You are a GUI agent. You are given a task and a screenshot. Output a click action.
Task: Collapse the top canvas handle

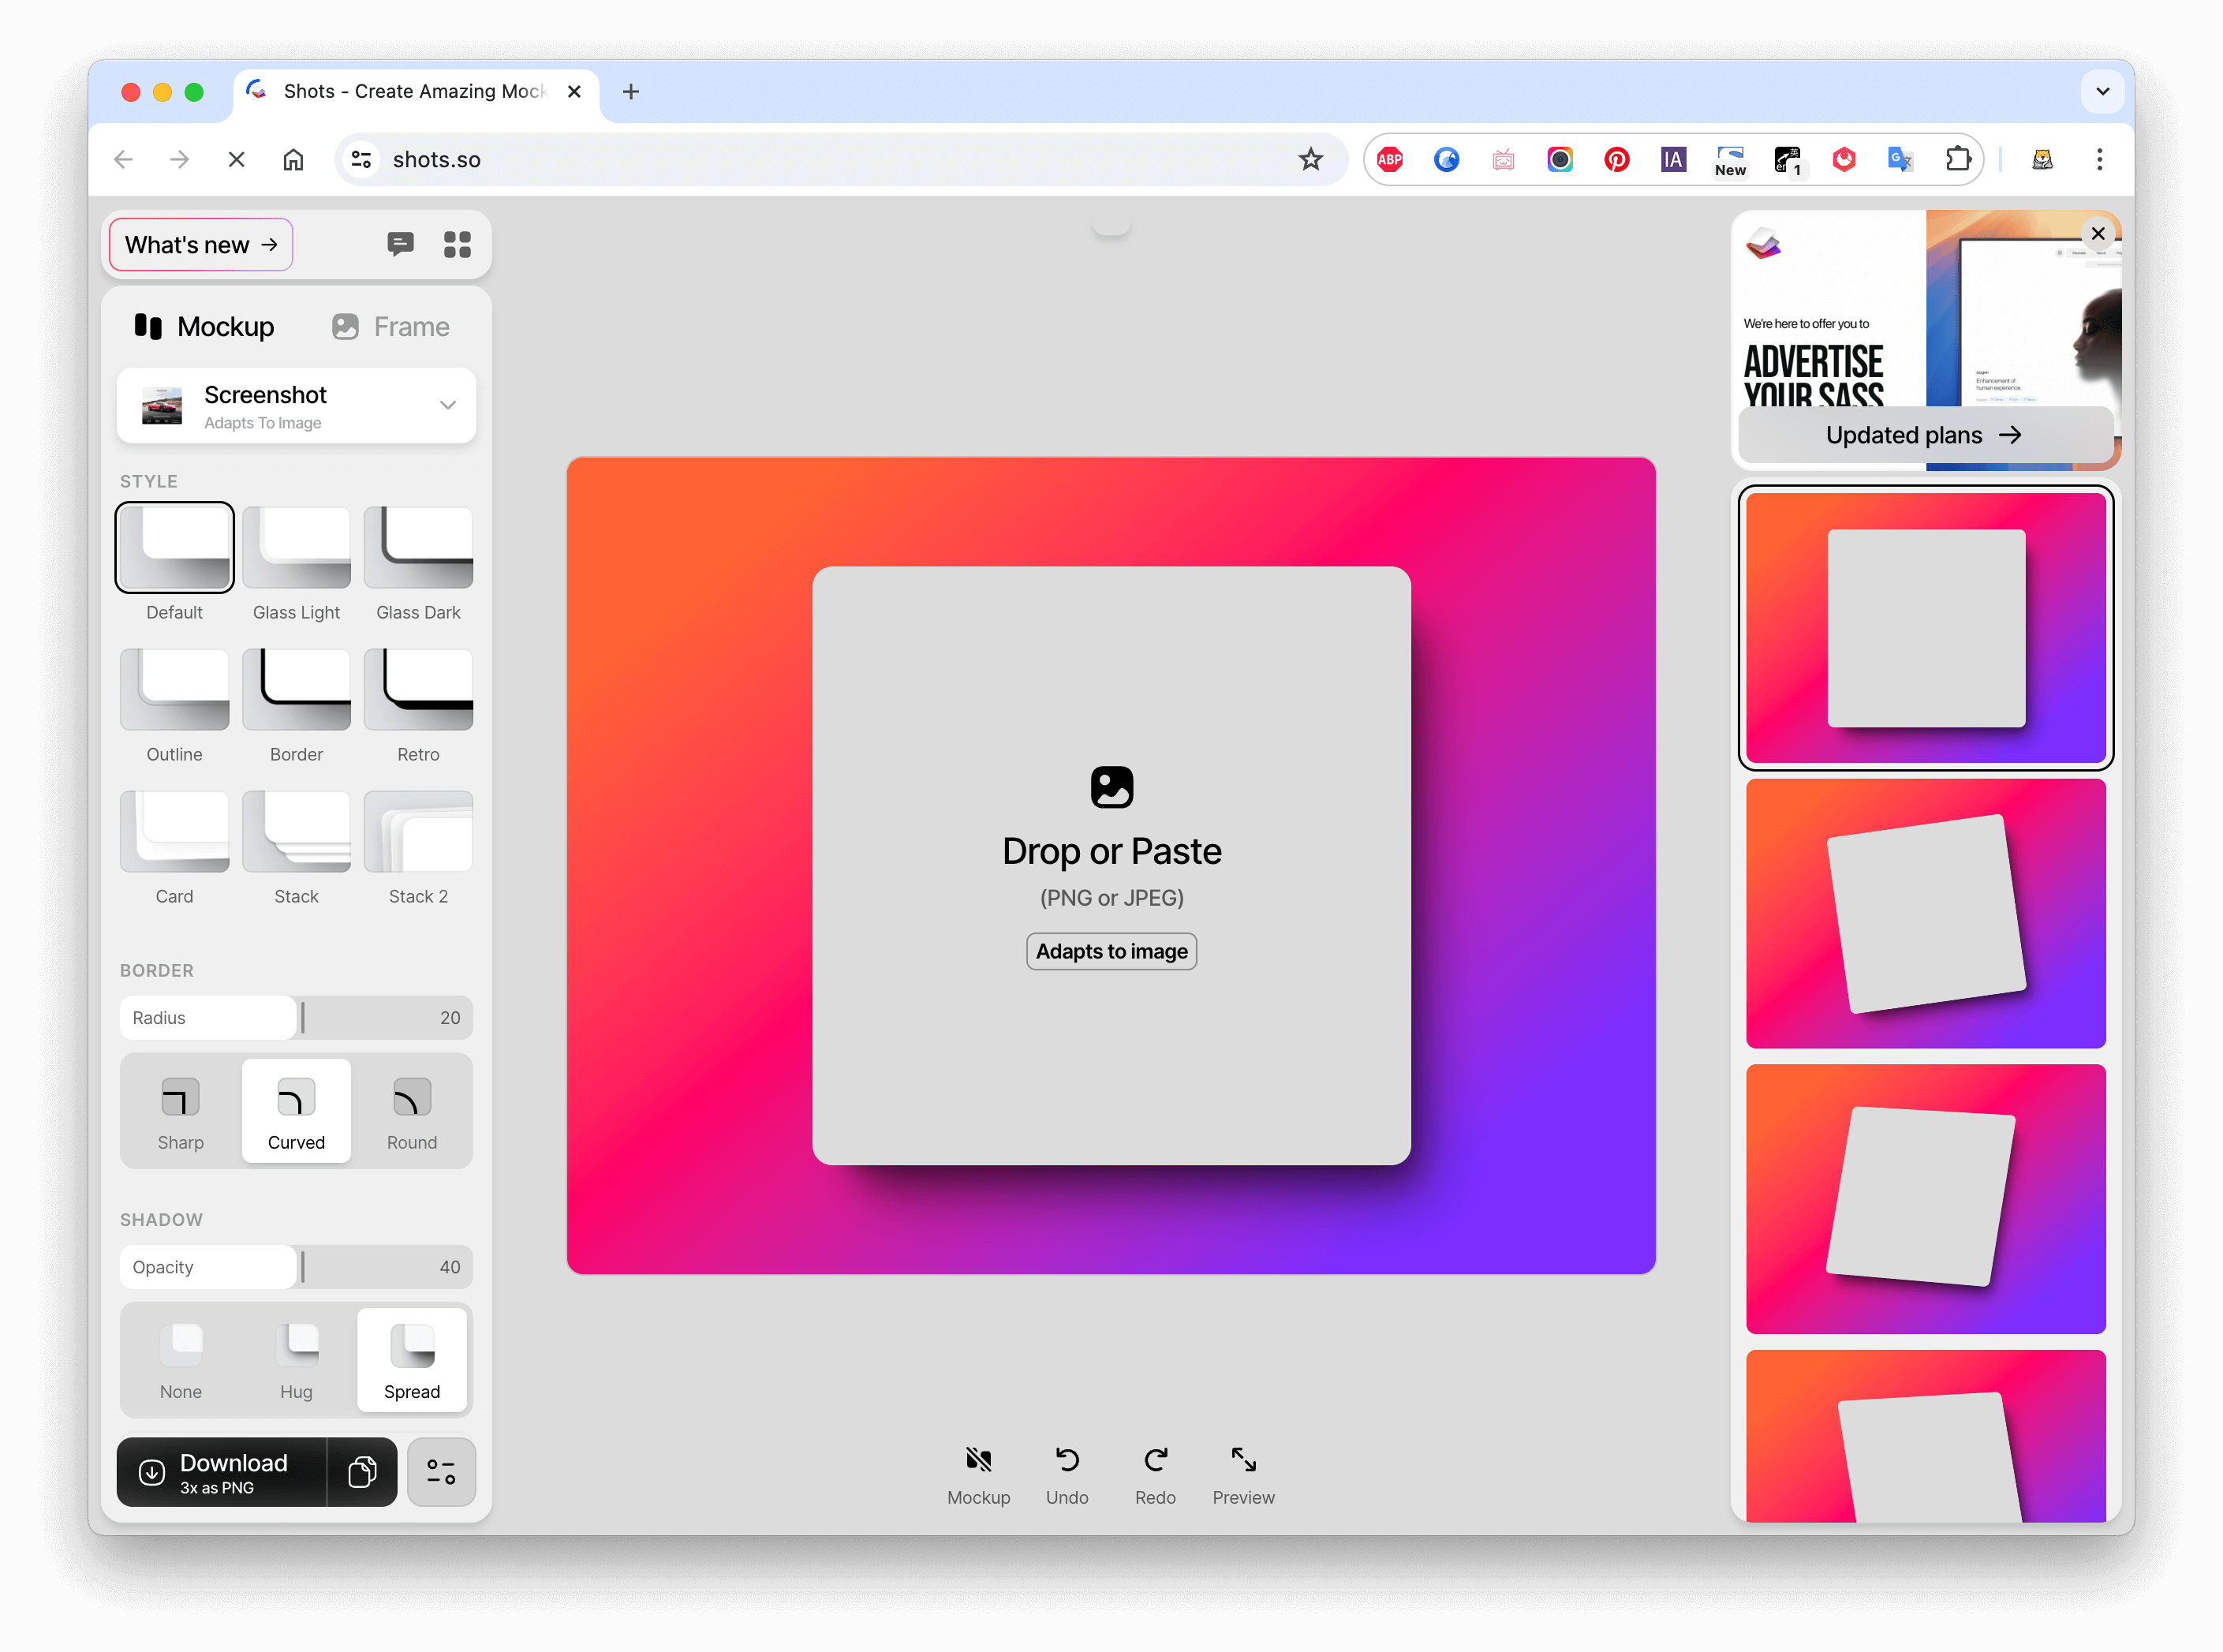(1111, 229)
